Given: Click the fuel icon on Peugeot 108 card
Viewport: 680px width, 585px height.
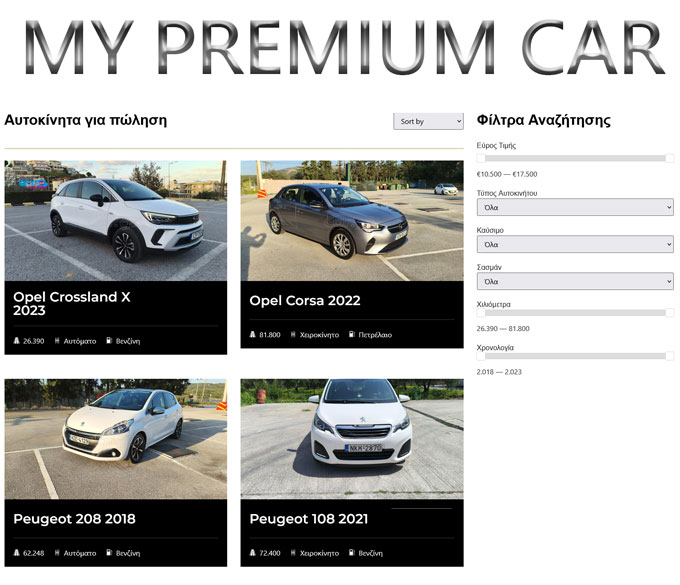Looking at the screenshot, I should click(x=352, y=552).
